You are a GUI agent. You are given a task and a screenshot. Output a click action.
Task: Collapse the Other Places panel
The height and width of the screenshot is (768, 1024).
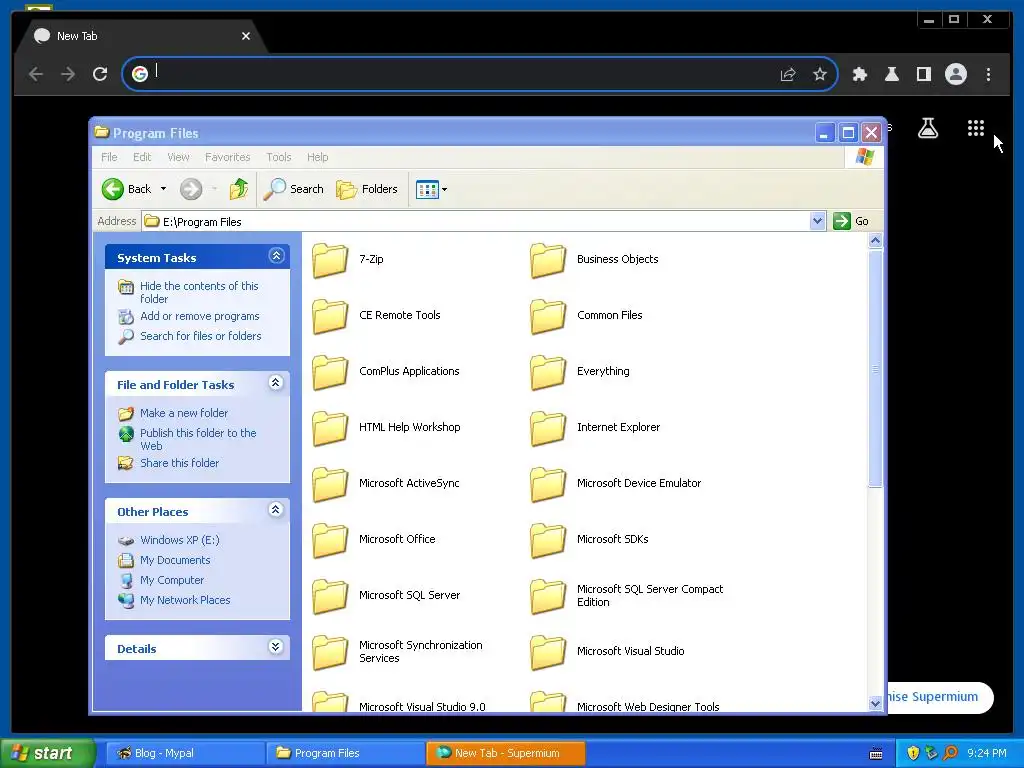(276, 509)
